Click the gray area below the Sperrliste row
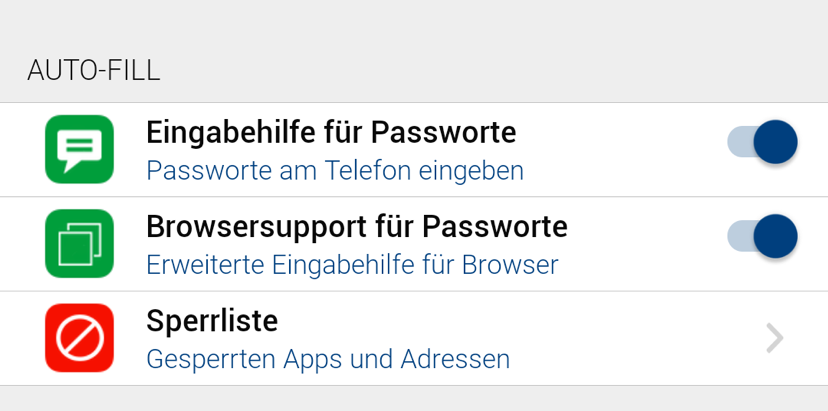This screenshot has width=828, height=411. pos(414,399)
